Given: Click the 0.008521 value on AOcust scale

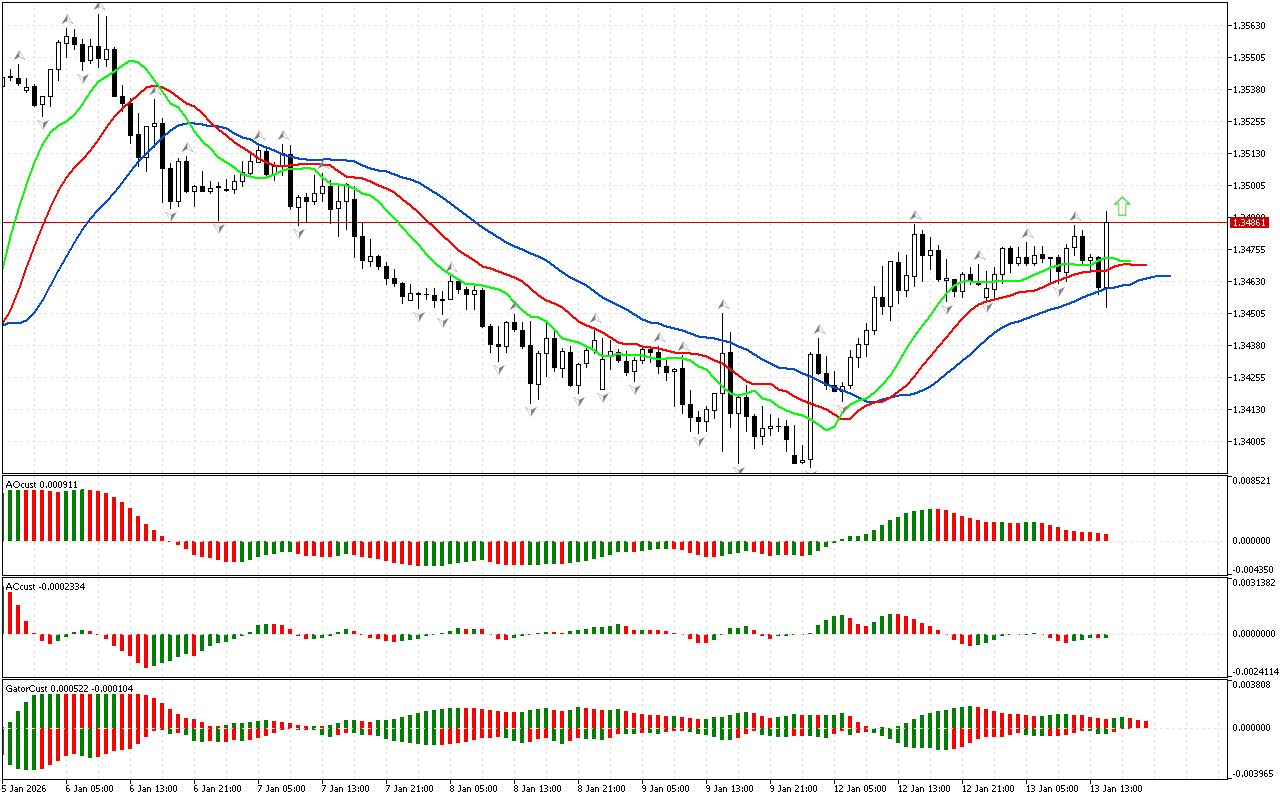Looking at the screenshot, I should pos(1254,481).
